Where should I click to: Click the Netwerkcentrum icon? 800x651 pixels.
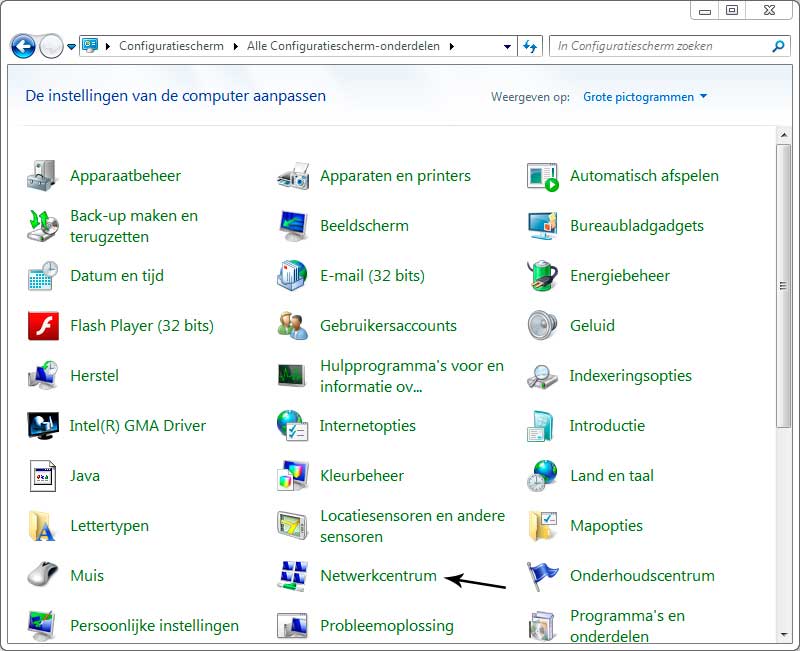pos(293,577)
